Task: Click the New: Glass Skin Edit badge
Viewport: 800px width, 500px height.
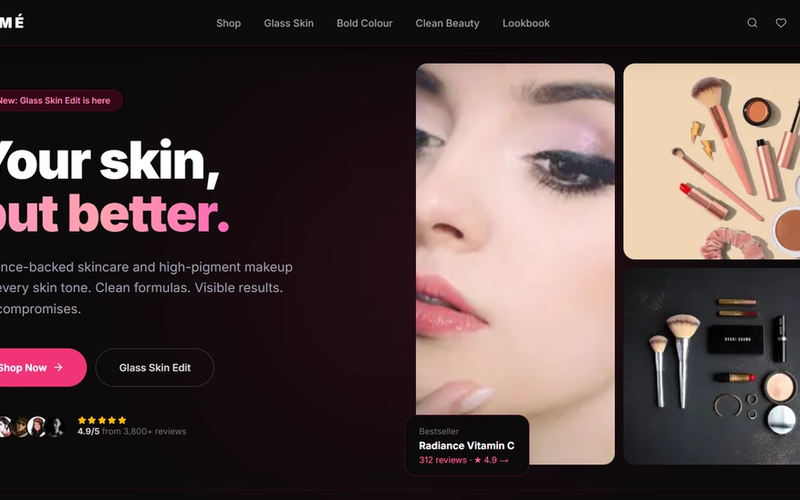Action: (61, 101)
